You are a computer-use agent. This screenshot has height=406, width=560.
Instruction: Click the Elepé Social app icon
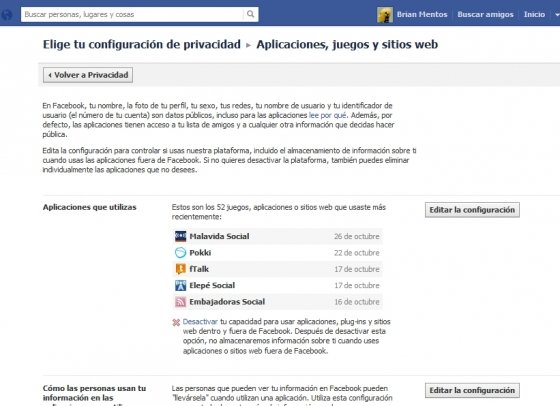click(180, 285)
